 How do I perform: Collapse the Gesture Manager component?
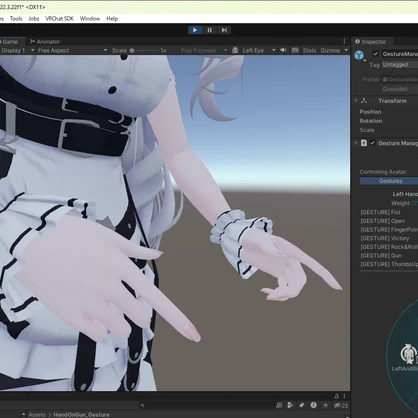pyautogui.click(x=356, y=143)
